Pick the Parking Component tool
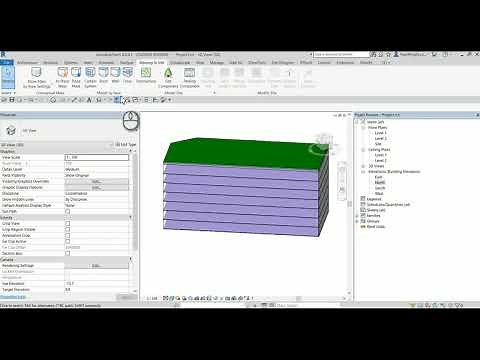 pos(189,77)
